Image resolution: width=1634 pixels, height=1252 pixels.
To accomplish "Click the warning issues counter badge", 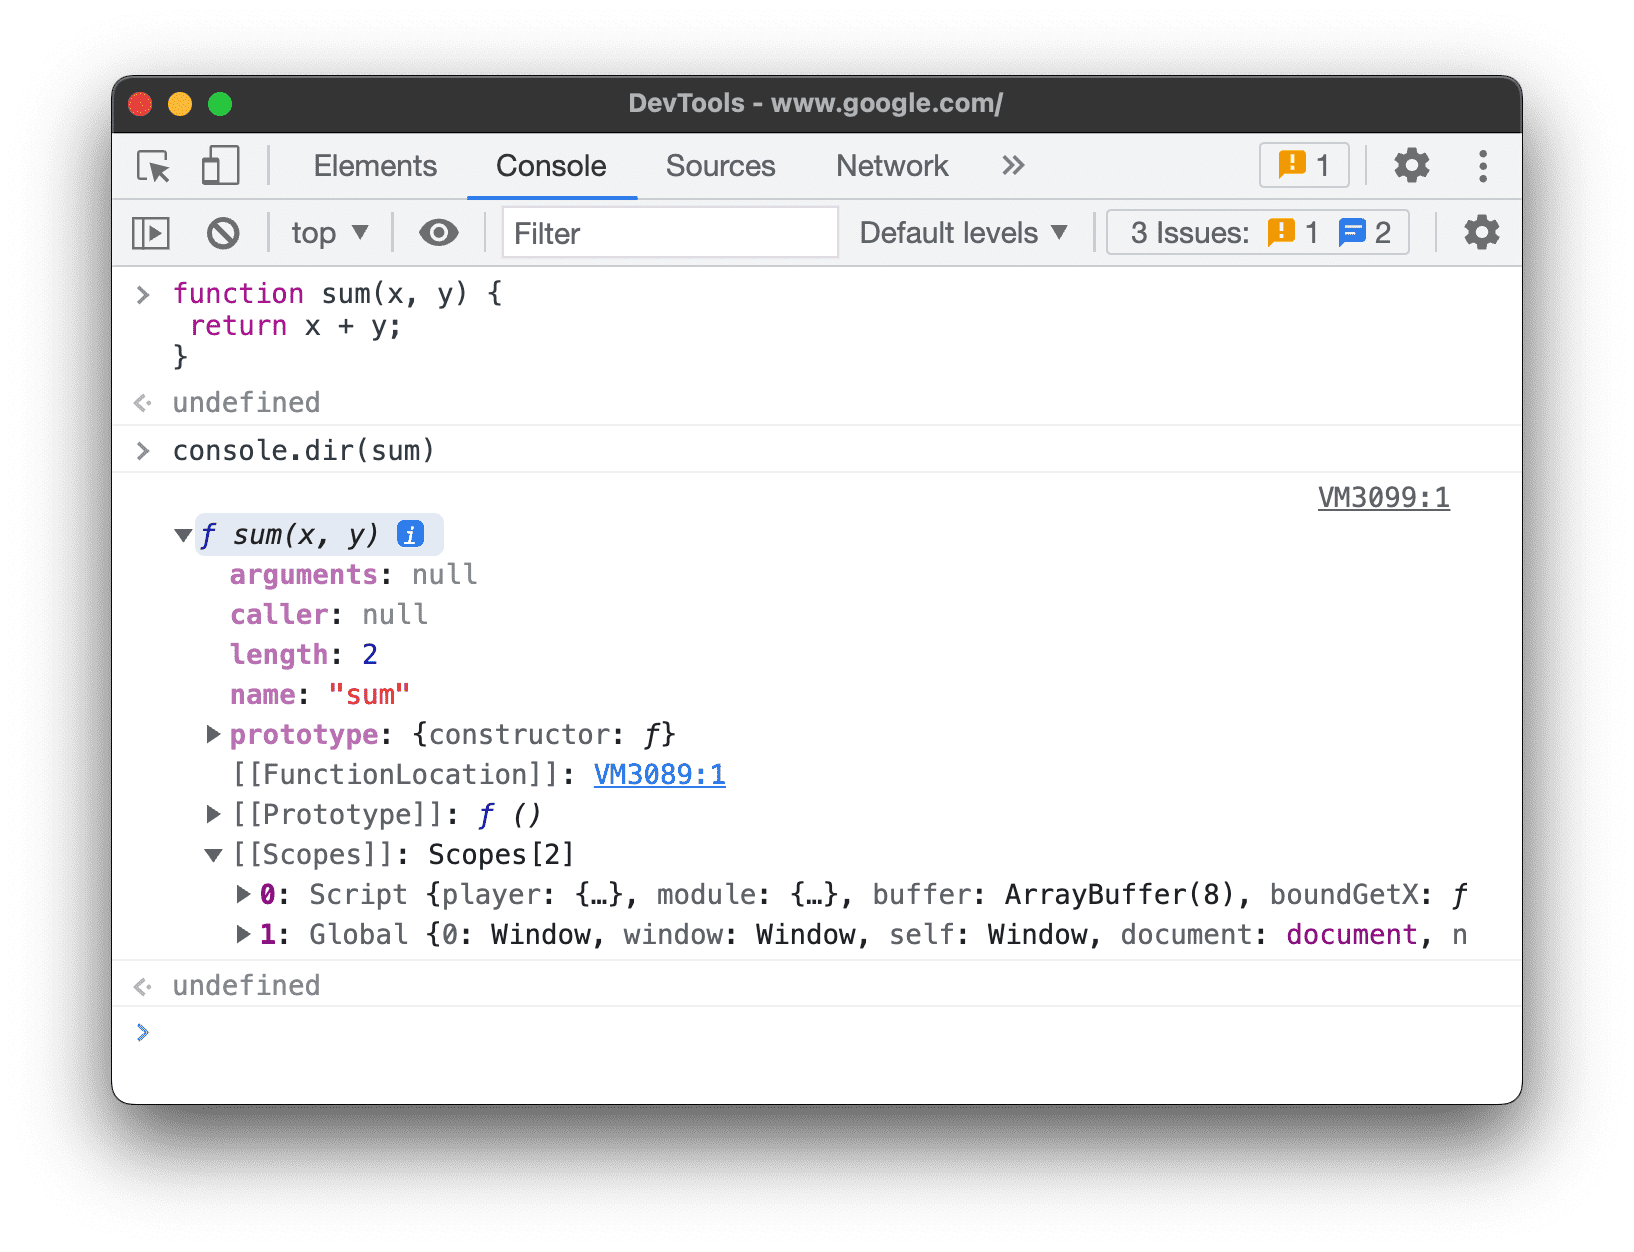I will click(x=1303, y=165).
